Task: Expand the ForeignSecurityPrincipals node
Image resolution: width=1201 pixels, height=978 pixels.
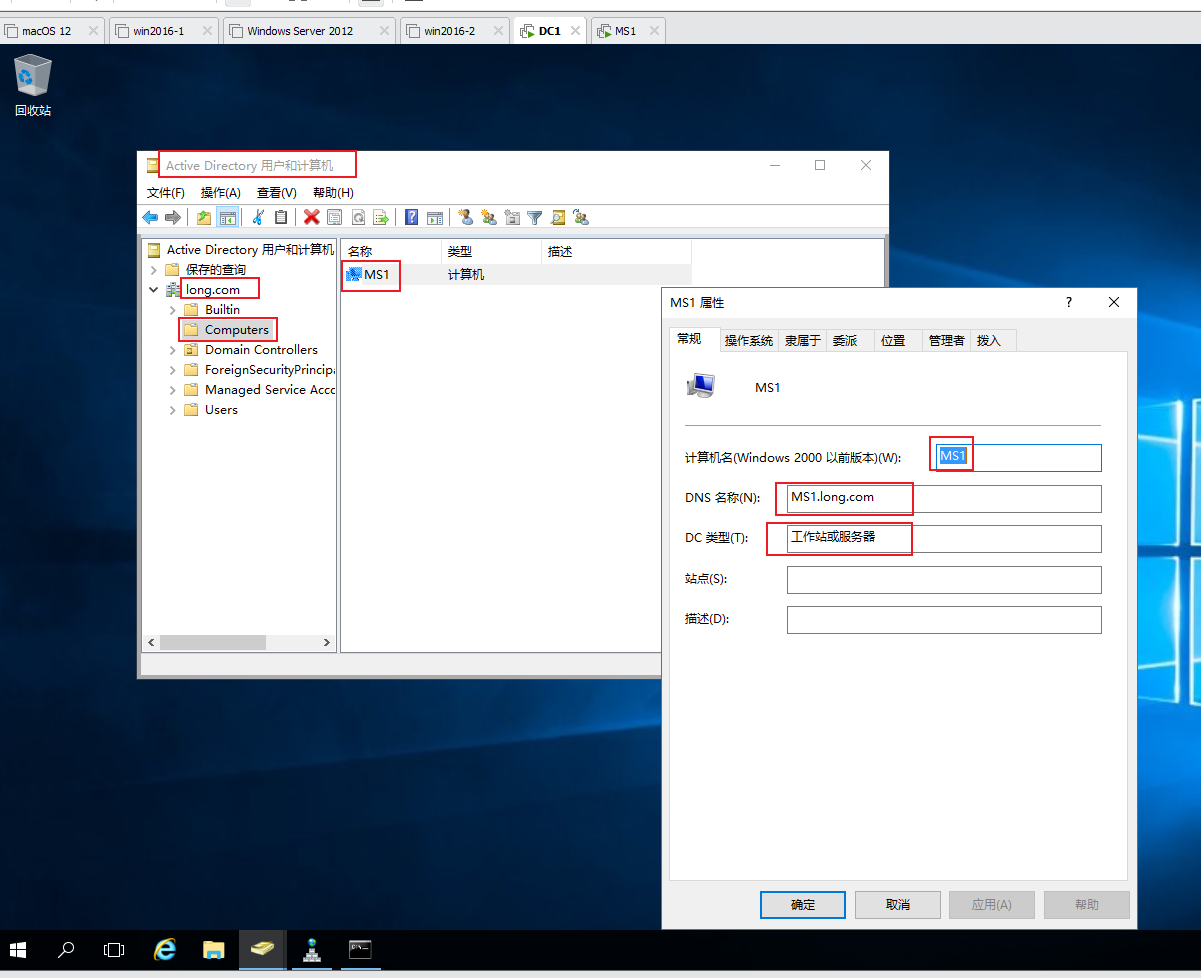Action: [172, 370]
